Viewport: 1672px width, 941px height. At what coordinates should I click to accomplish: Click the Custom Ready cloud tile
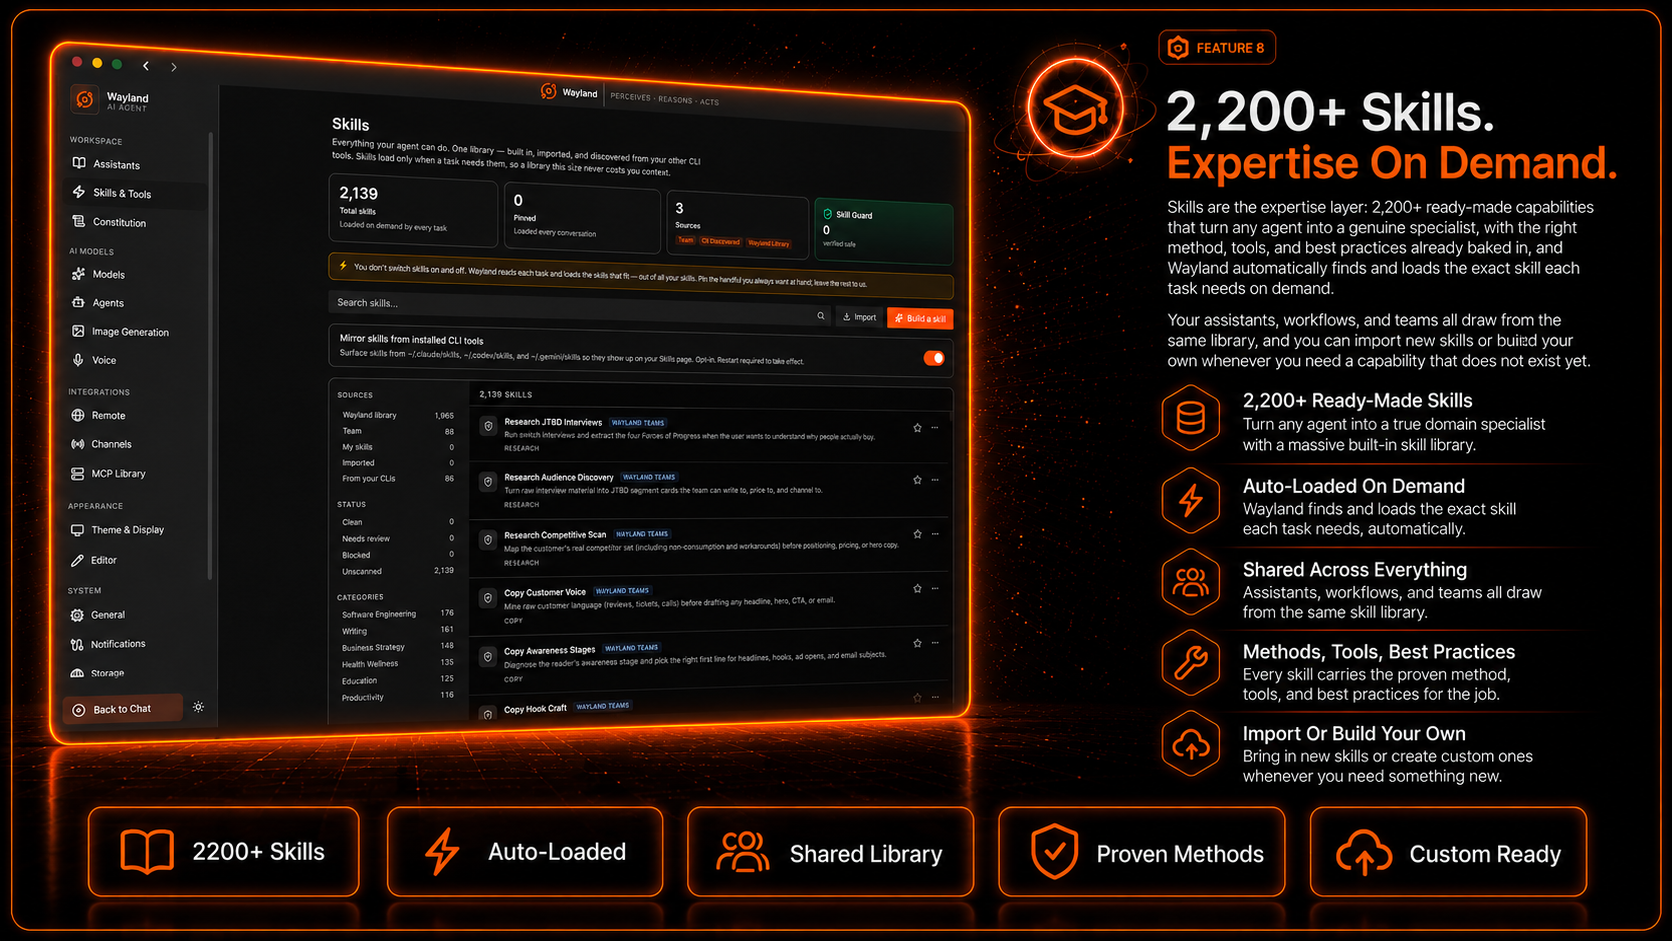[1448, 852]
